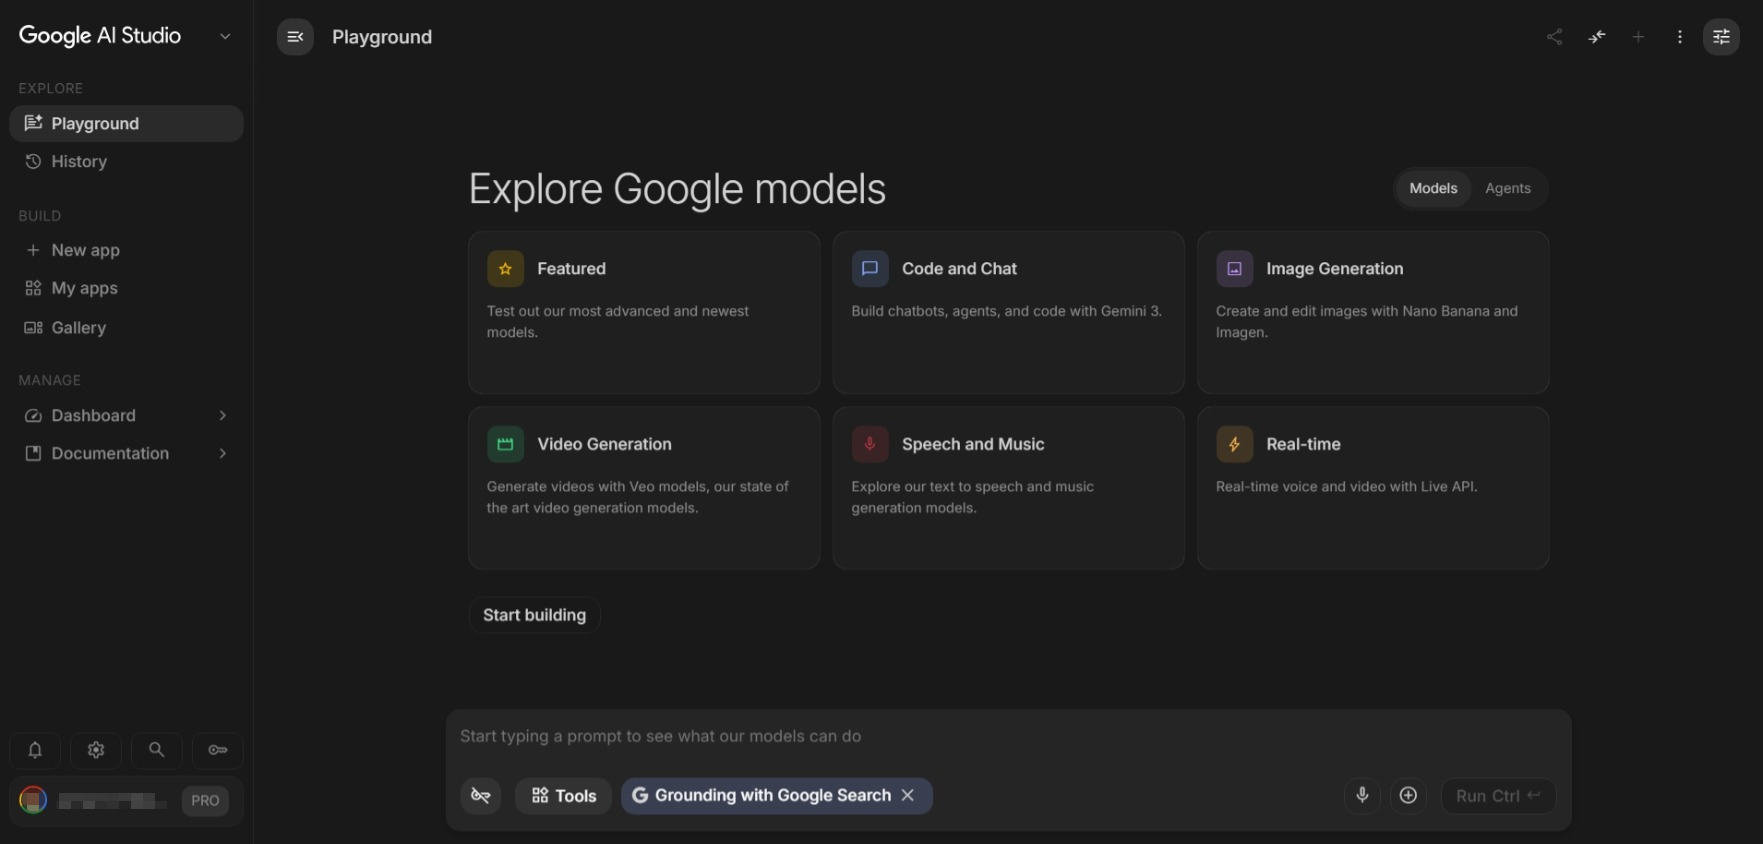
Task: Click the microphone voice input icon
Action: tap(1362, 796)
